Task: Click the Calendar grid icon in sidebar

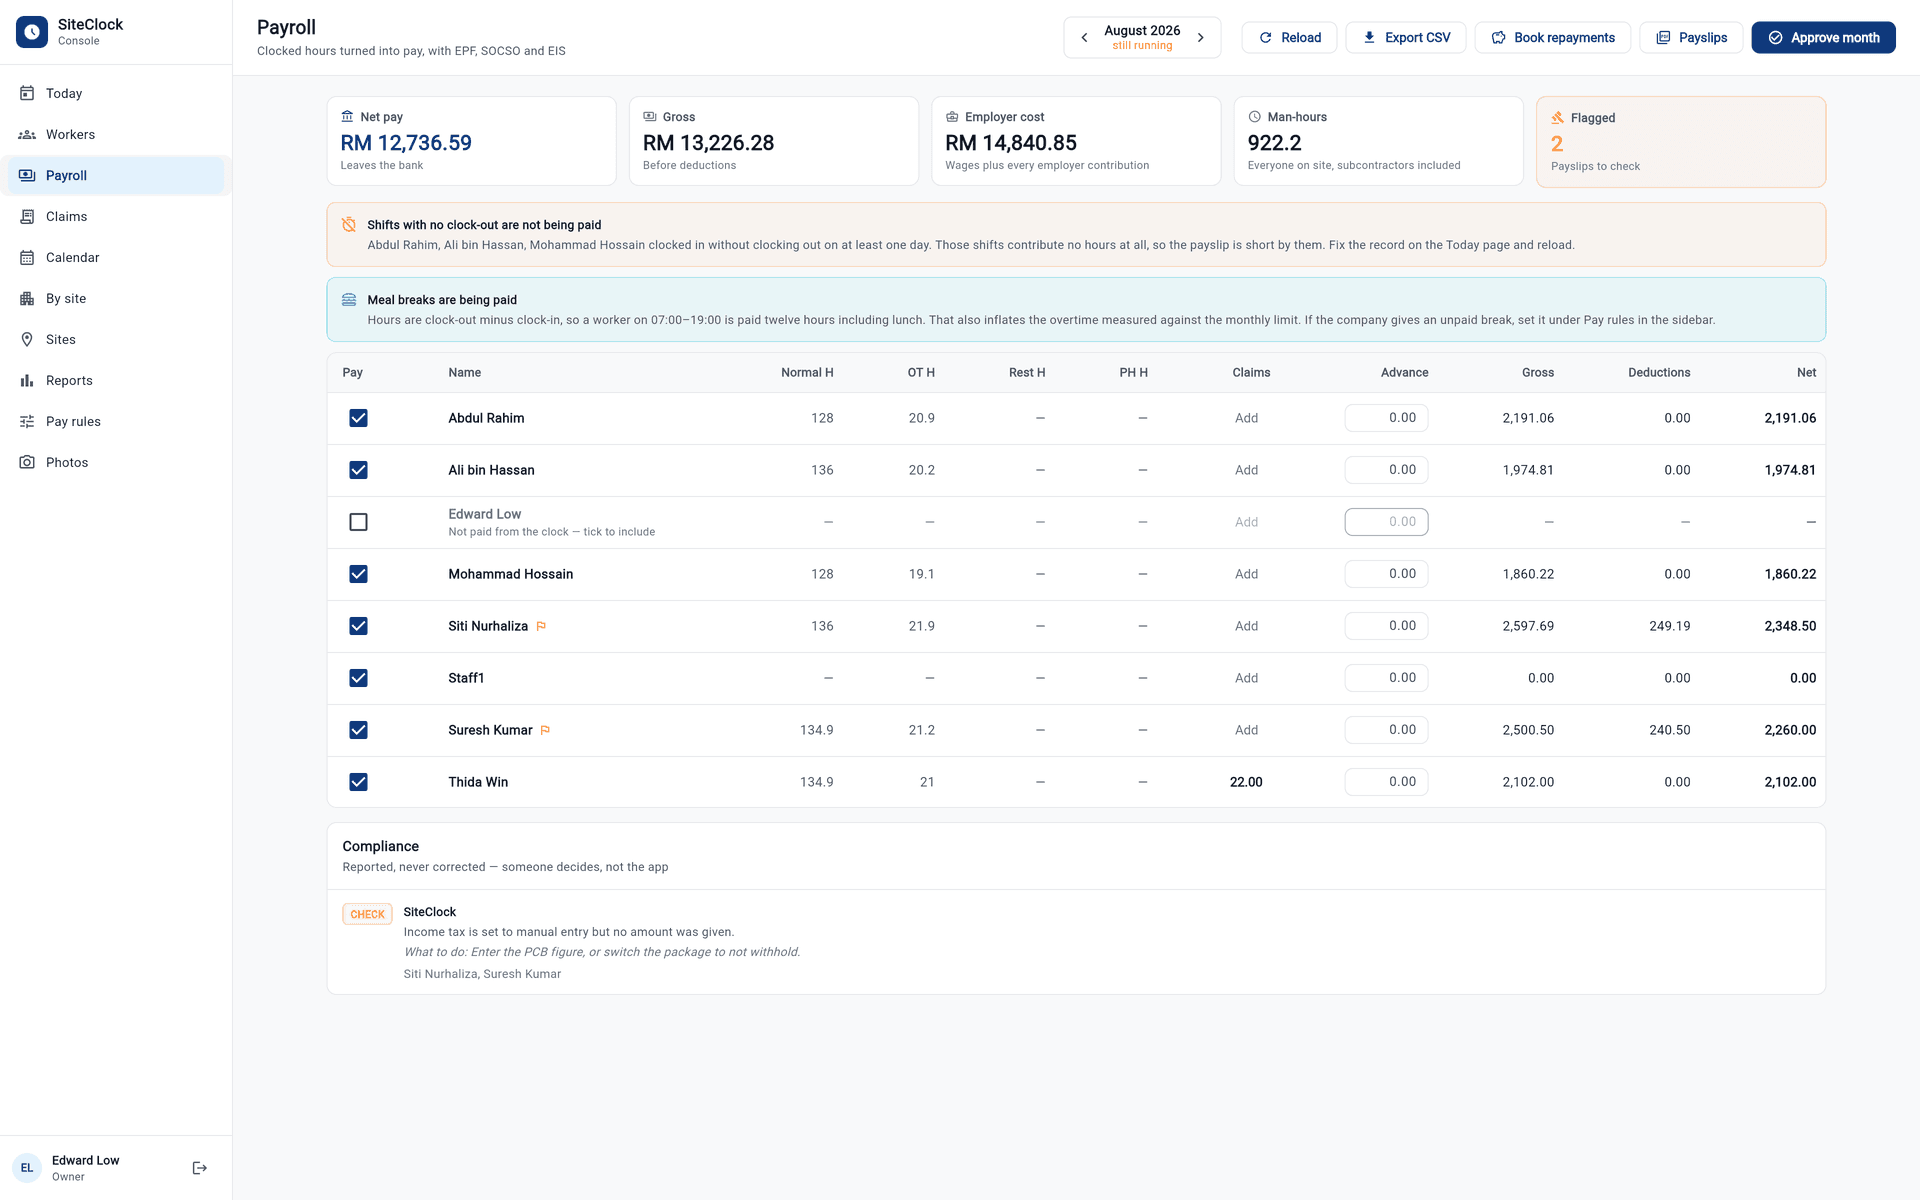Action: pyautogui.click(x=27, y=257)
